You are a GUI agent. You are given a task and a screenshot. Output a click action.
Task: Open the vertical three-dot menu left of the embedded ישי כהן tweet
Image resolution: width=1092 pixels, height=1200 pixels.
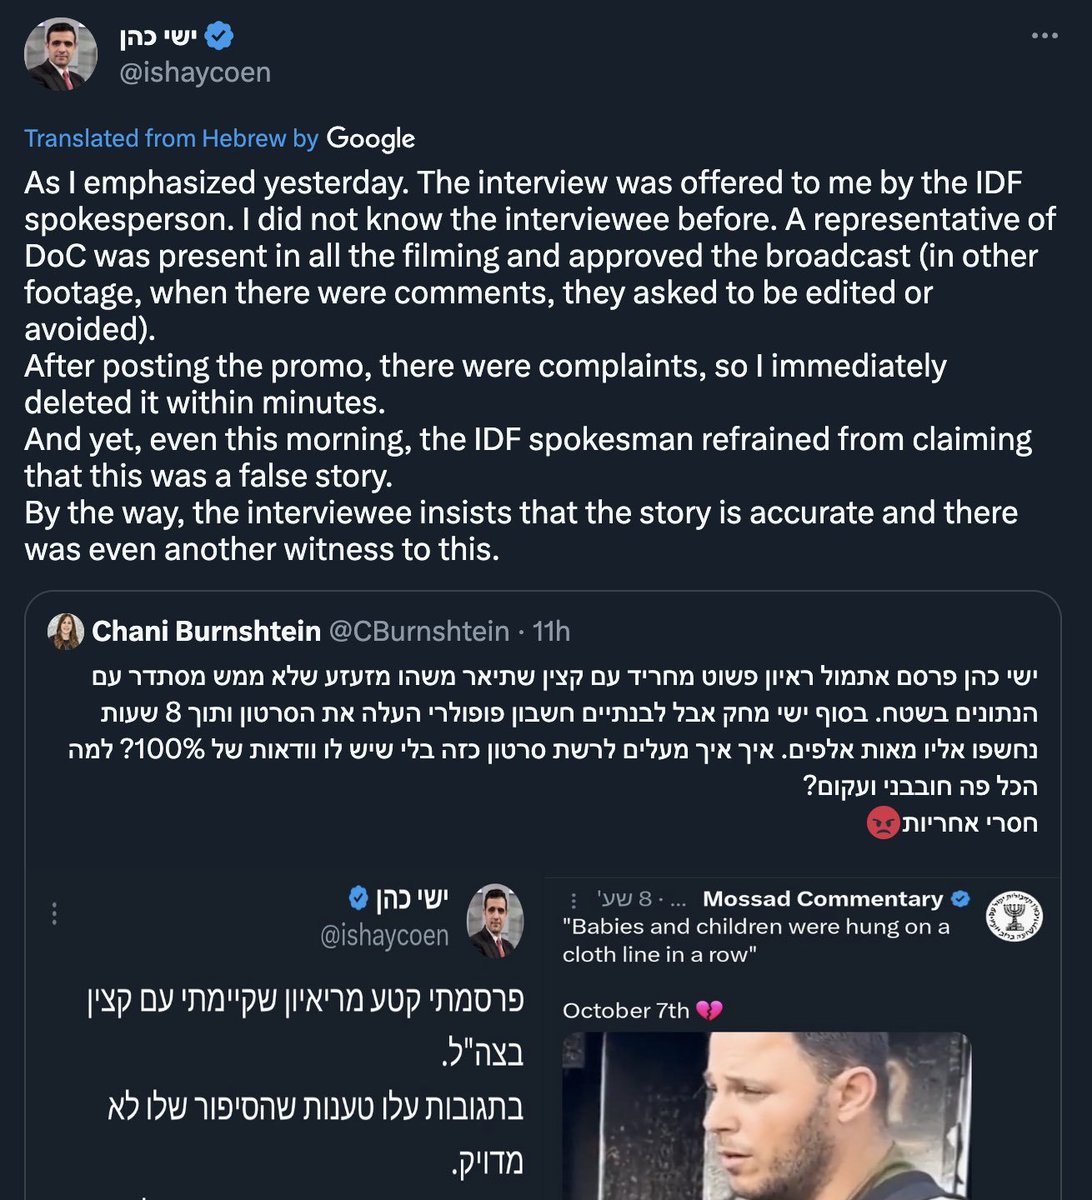pyautogui.click(x=55, y=913)
